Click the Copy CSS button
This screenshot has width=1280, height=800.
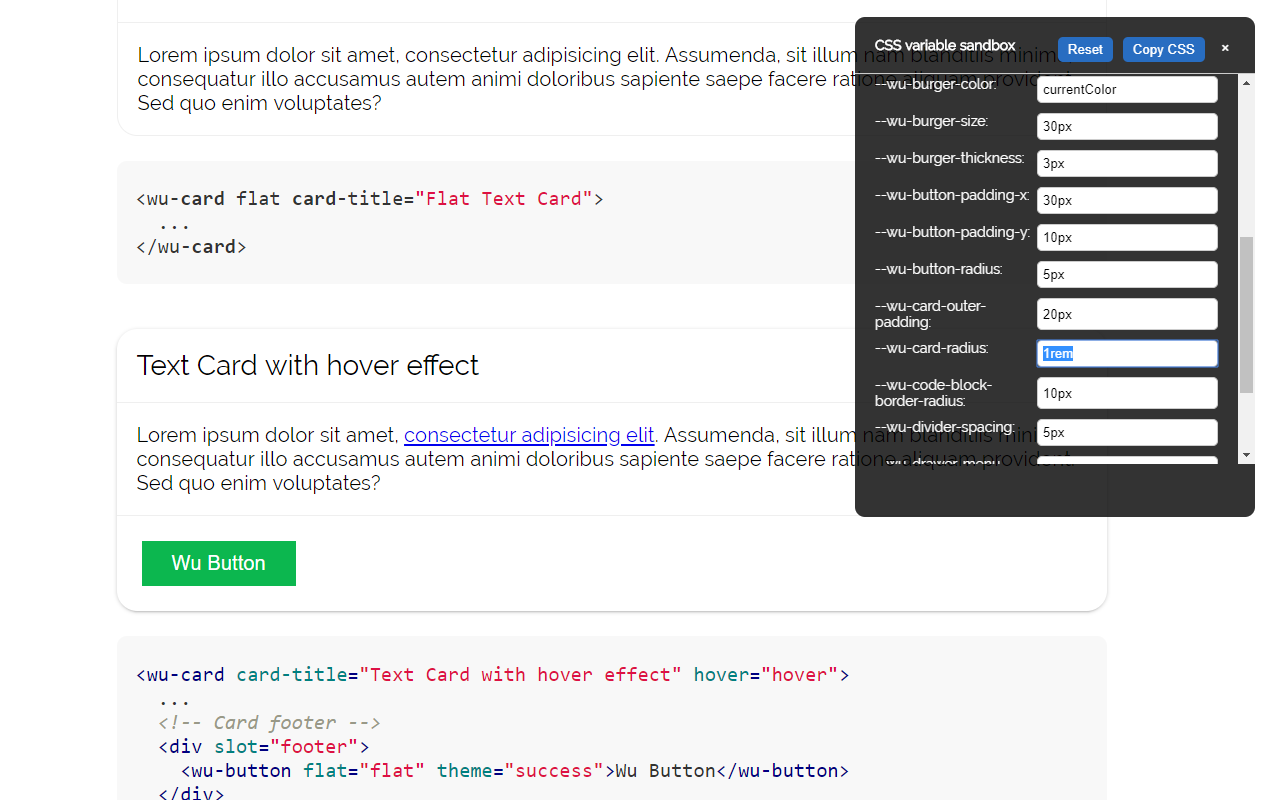tap(1163, 49)
